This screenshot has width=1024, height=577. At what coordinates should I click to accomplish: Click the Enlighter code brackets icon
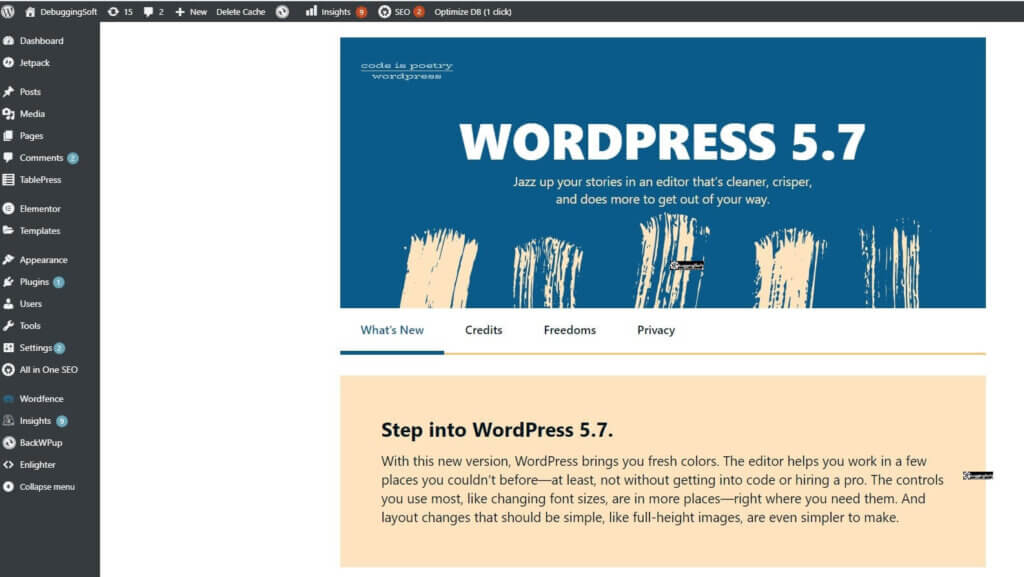tap(8, 465)
